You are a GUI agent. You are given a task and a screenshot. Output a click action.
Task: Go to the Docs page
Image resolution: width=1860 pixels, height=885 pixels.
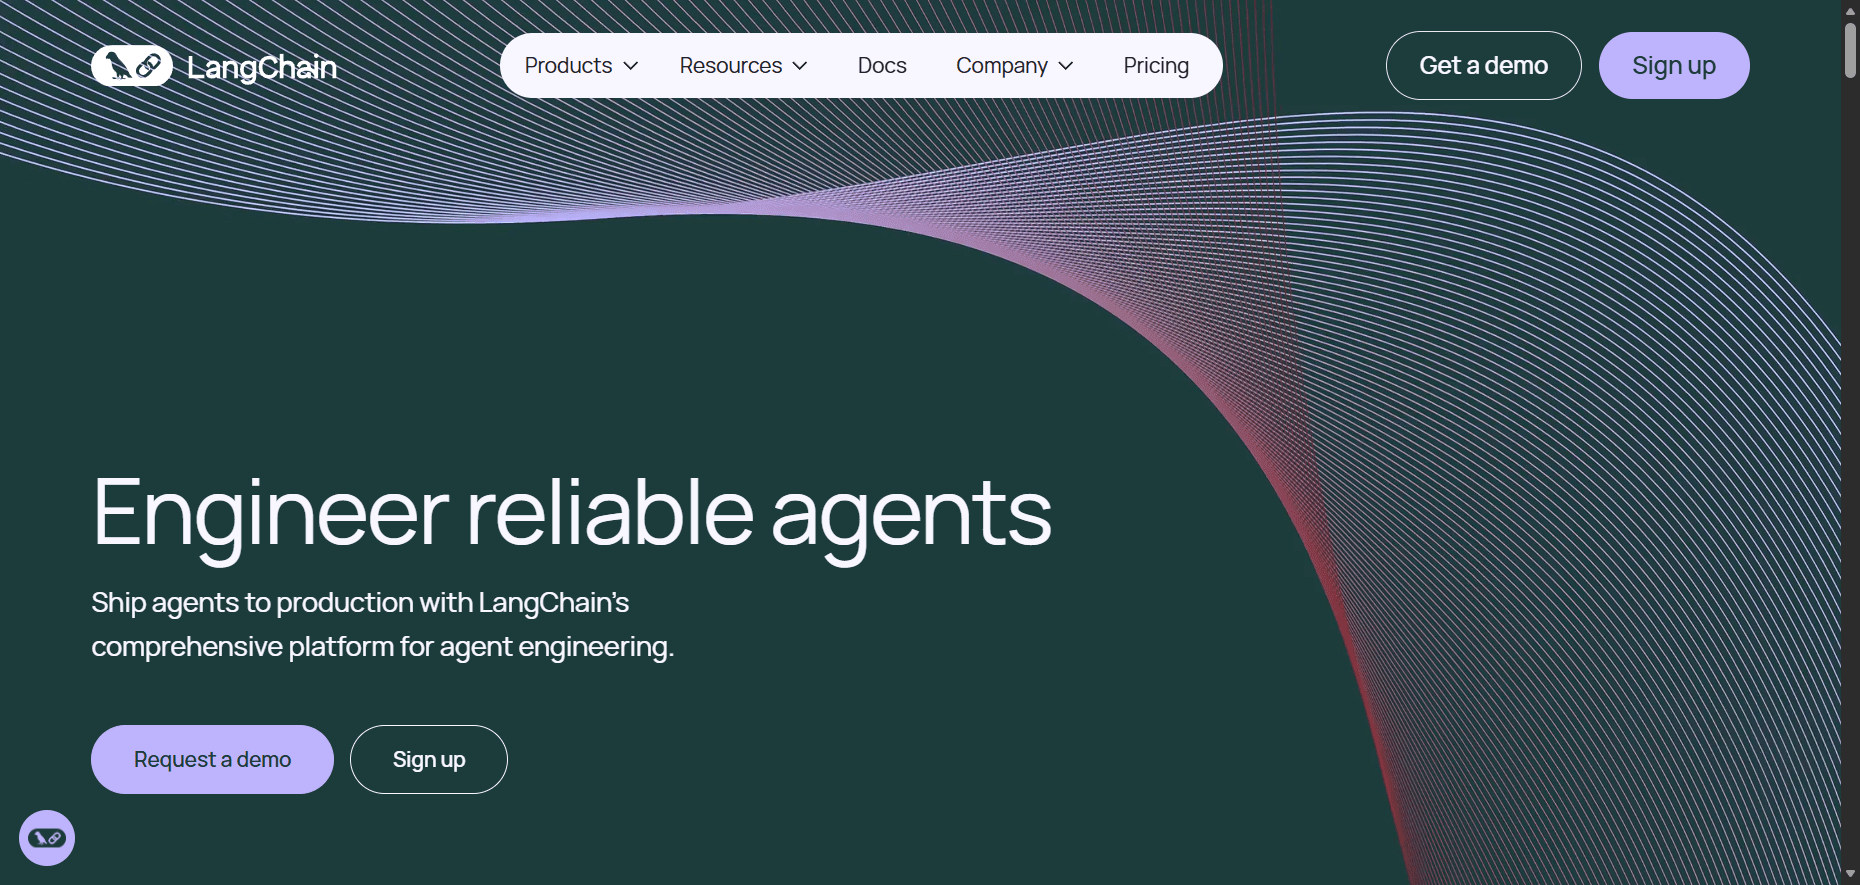(x=882, y=66)
